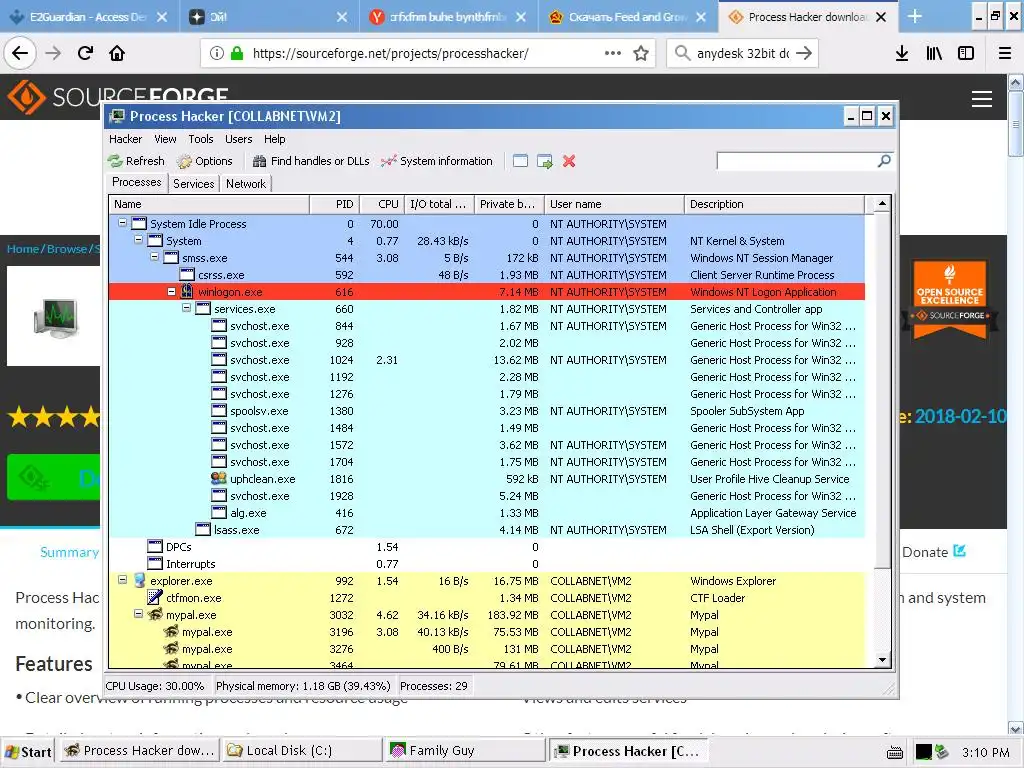Screen dimensions: 1024x768
Task: Toggle the Firefox sidebar icon
Action: pyautogui.click(x=966, y=53)
